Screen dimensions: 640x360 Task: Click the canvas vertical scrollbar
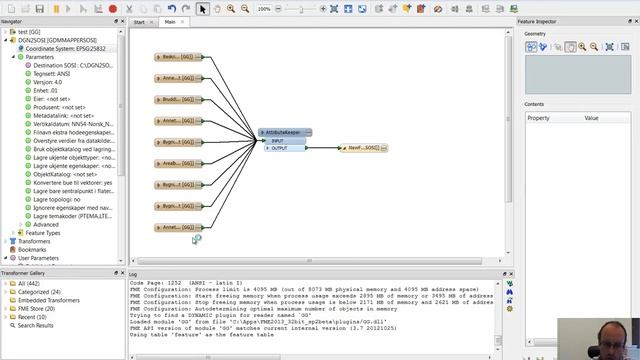coord(508,118)
